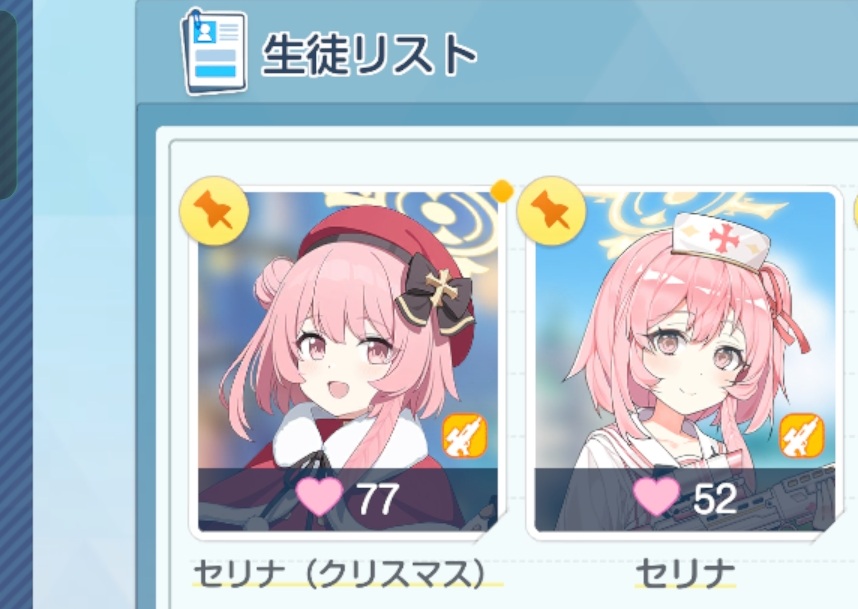Open セリナ(クリスマス) portrait with red beret
This screenshot has width=858, height=609.
pyautogui.click(x=347, y=361)
